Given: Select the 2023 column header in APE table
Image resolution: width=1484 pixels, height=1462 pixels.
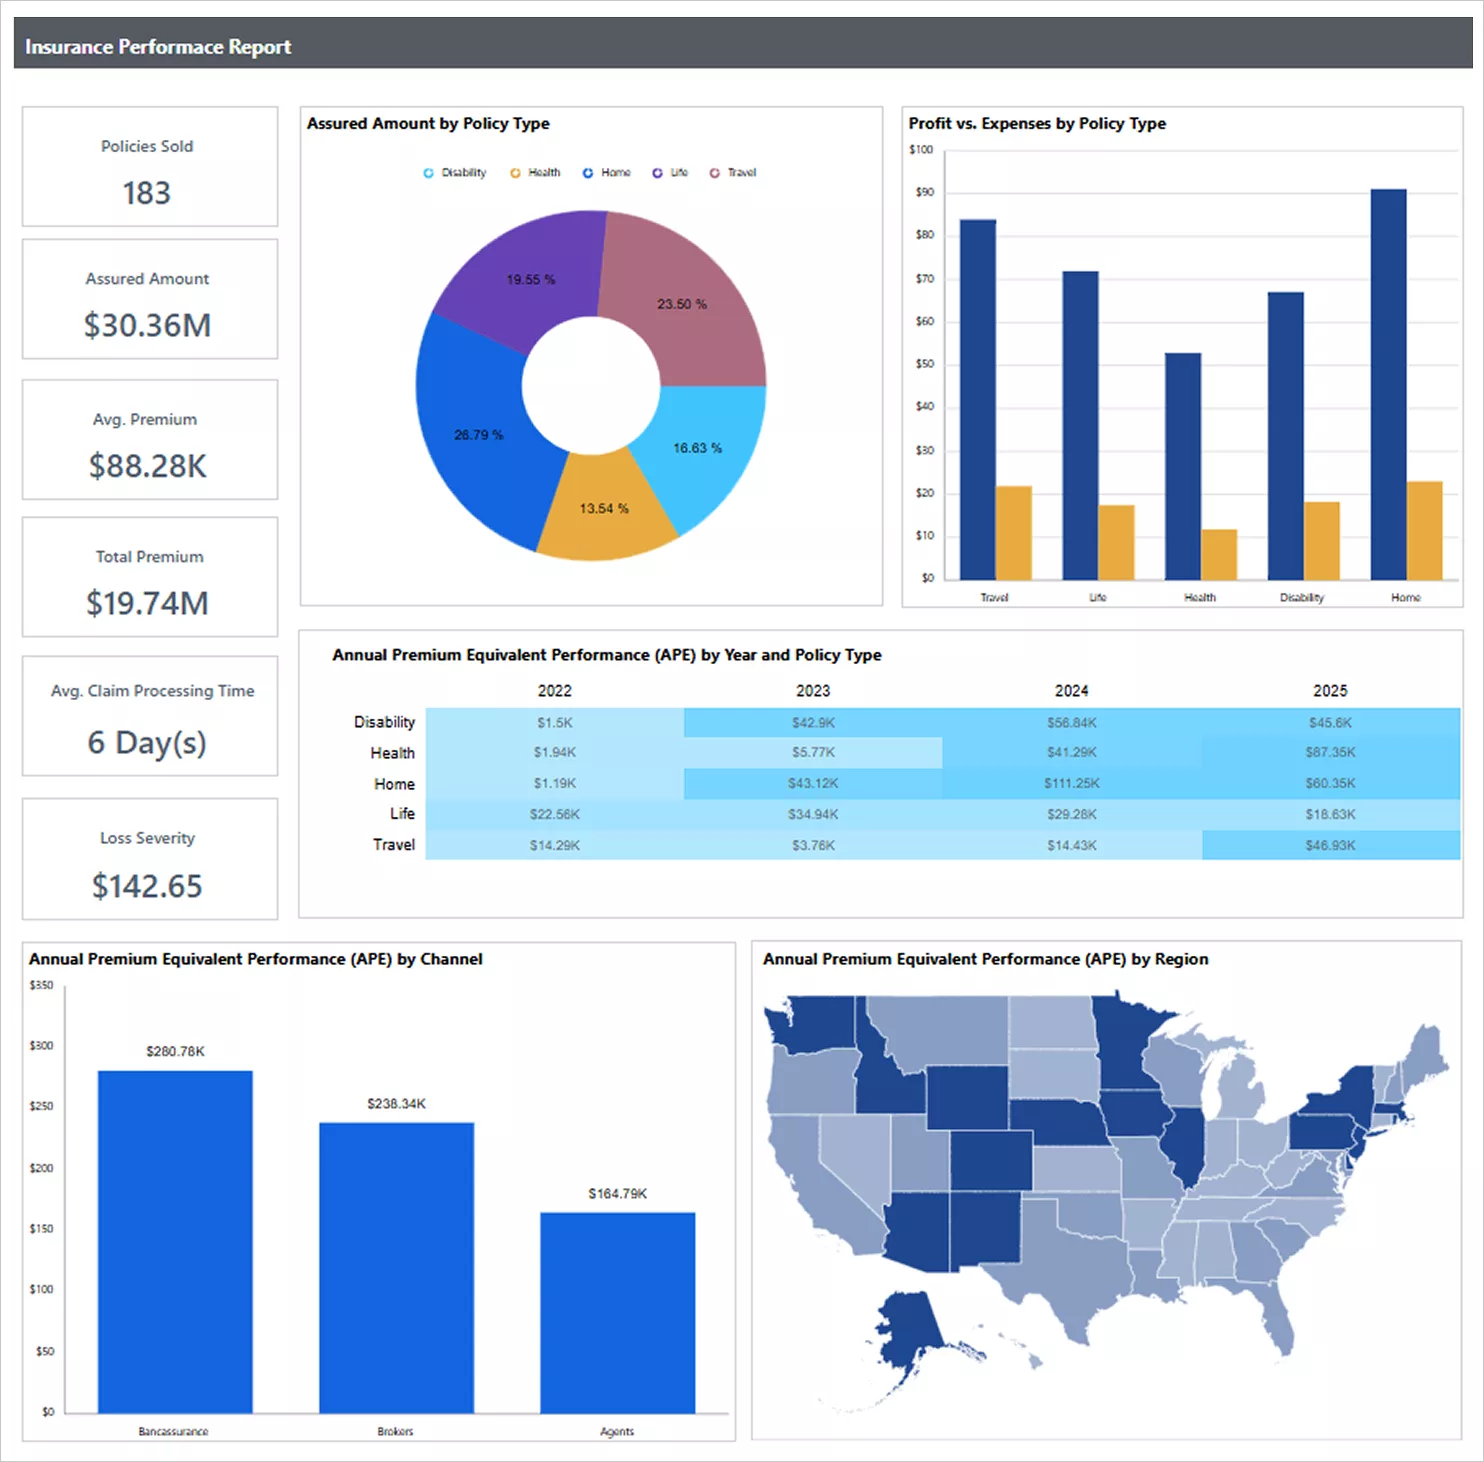Looking at the screenshot, I should (812, 690).
